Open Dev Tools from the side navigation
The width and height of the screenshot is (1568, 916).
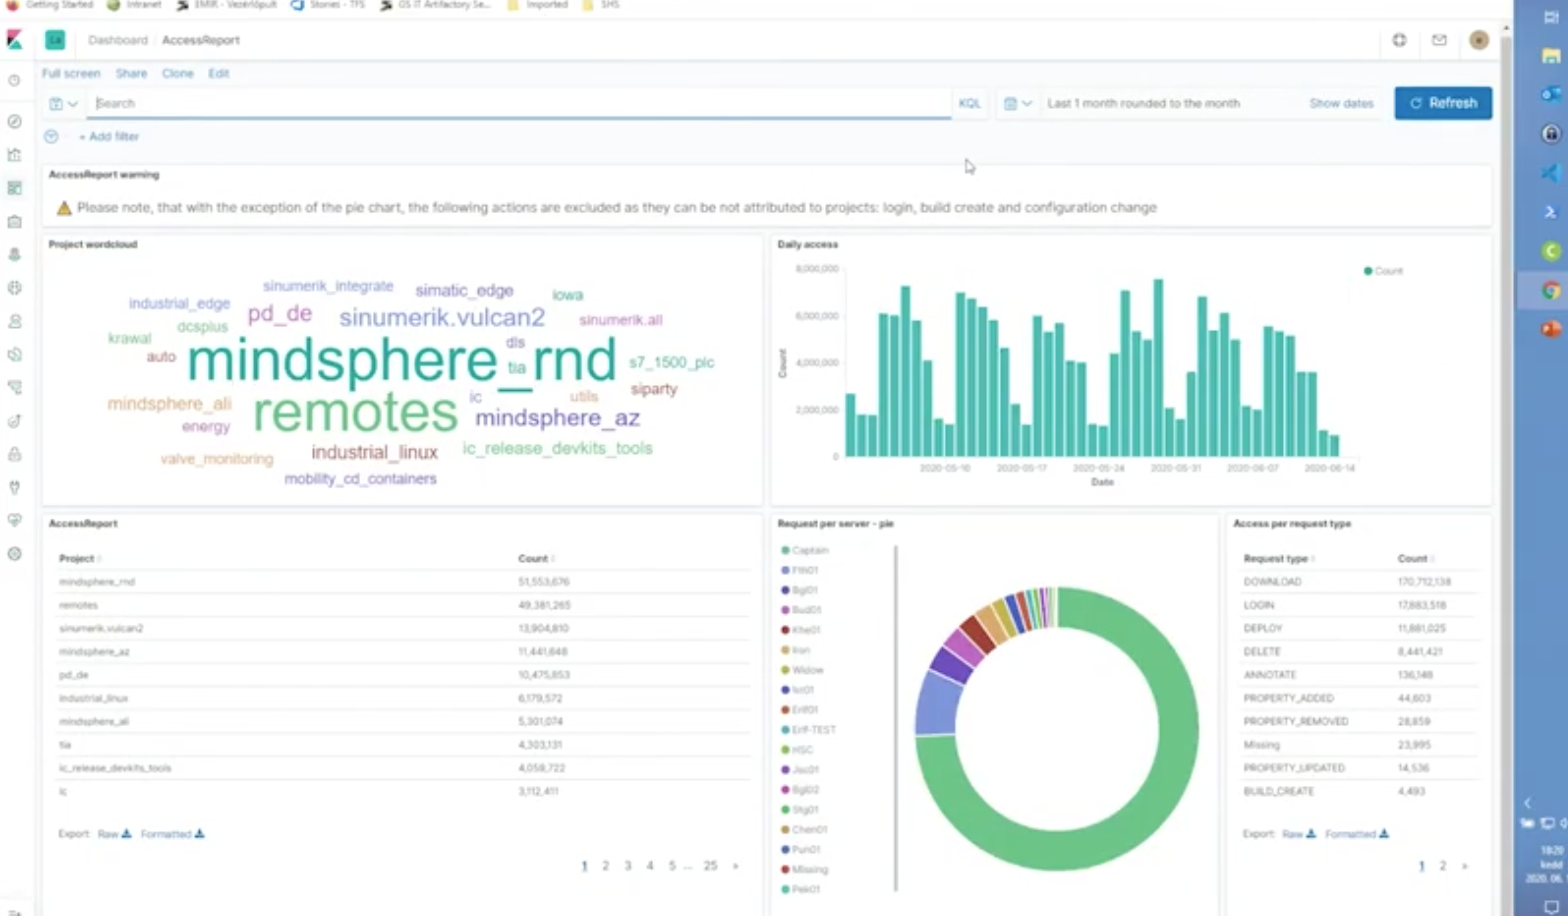coord(14,487)
